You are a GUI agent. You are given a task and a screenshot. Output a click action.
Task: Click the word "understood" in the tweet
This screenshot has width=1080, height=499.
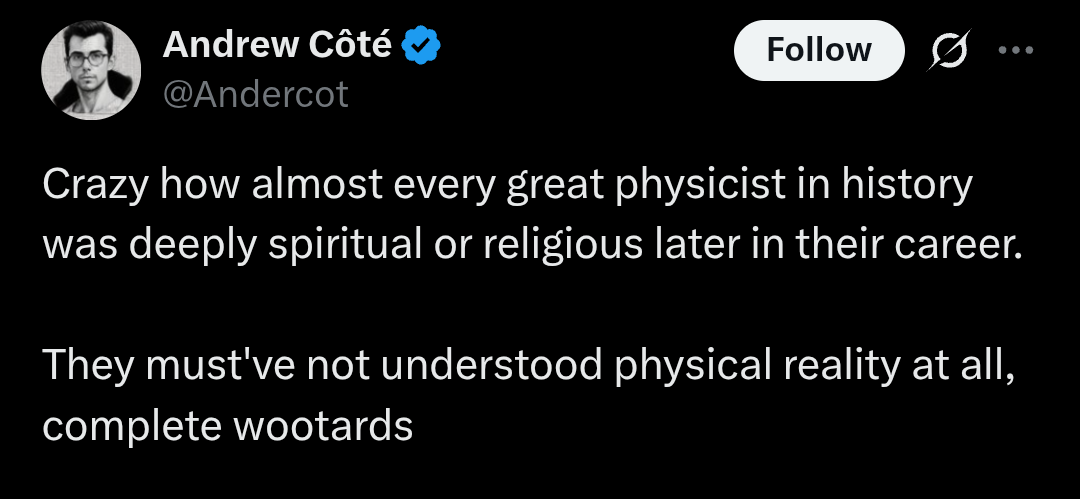click(x=493, y=367)
